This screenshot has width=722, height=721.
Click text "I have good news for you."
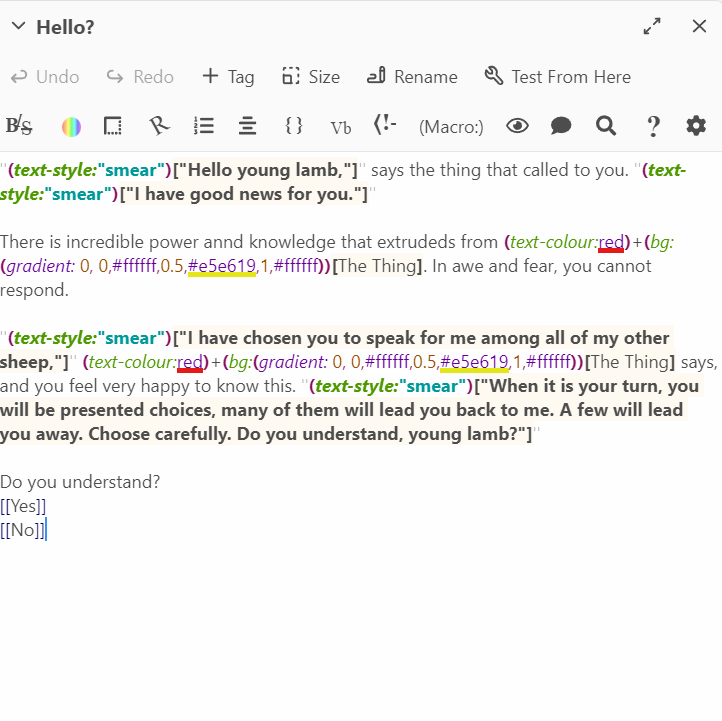pyautogui.click(x=244, y=194)
